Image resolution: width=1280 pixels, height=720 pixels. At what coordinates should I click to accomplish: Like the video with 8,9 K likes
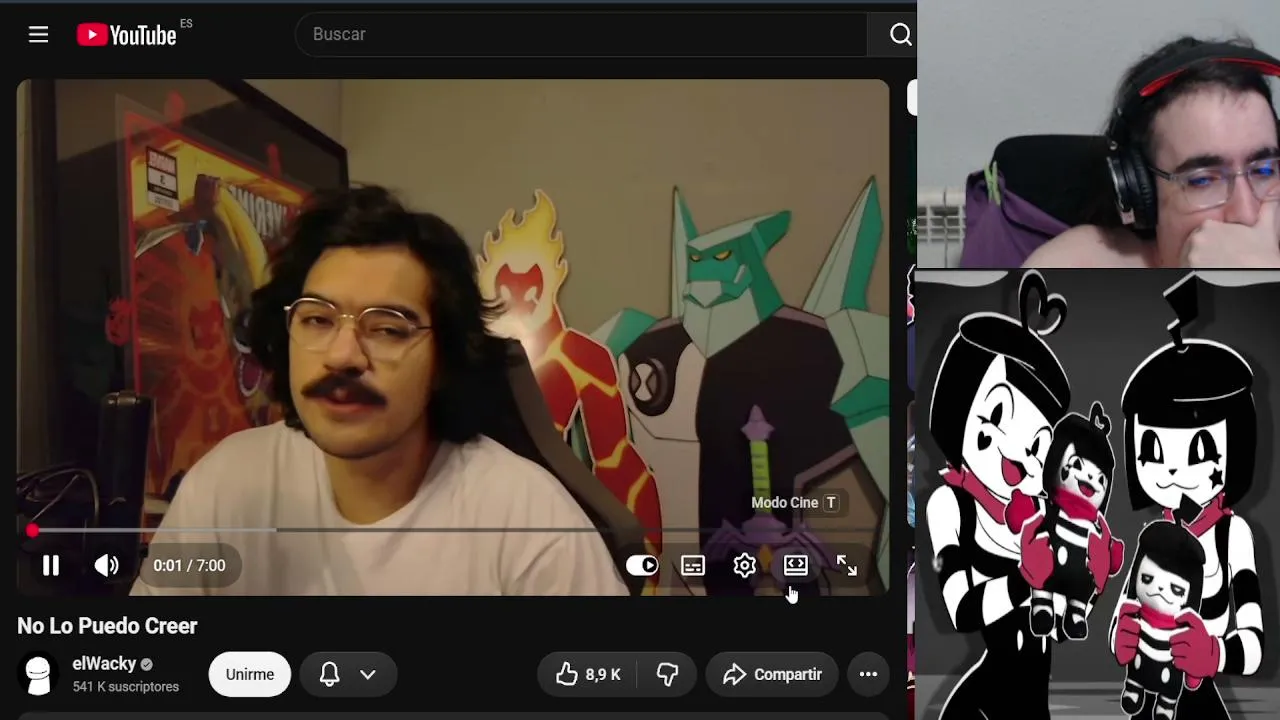(x=589, y=675)
